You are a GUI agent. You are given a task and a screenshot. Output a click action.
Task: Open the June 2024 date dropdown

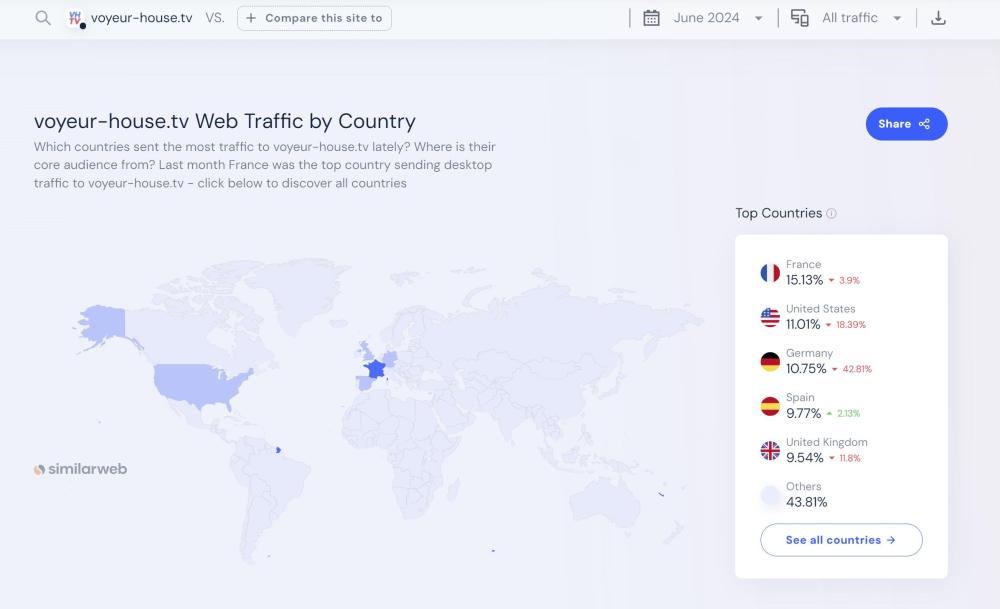[x=718, y=18]
